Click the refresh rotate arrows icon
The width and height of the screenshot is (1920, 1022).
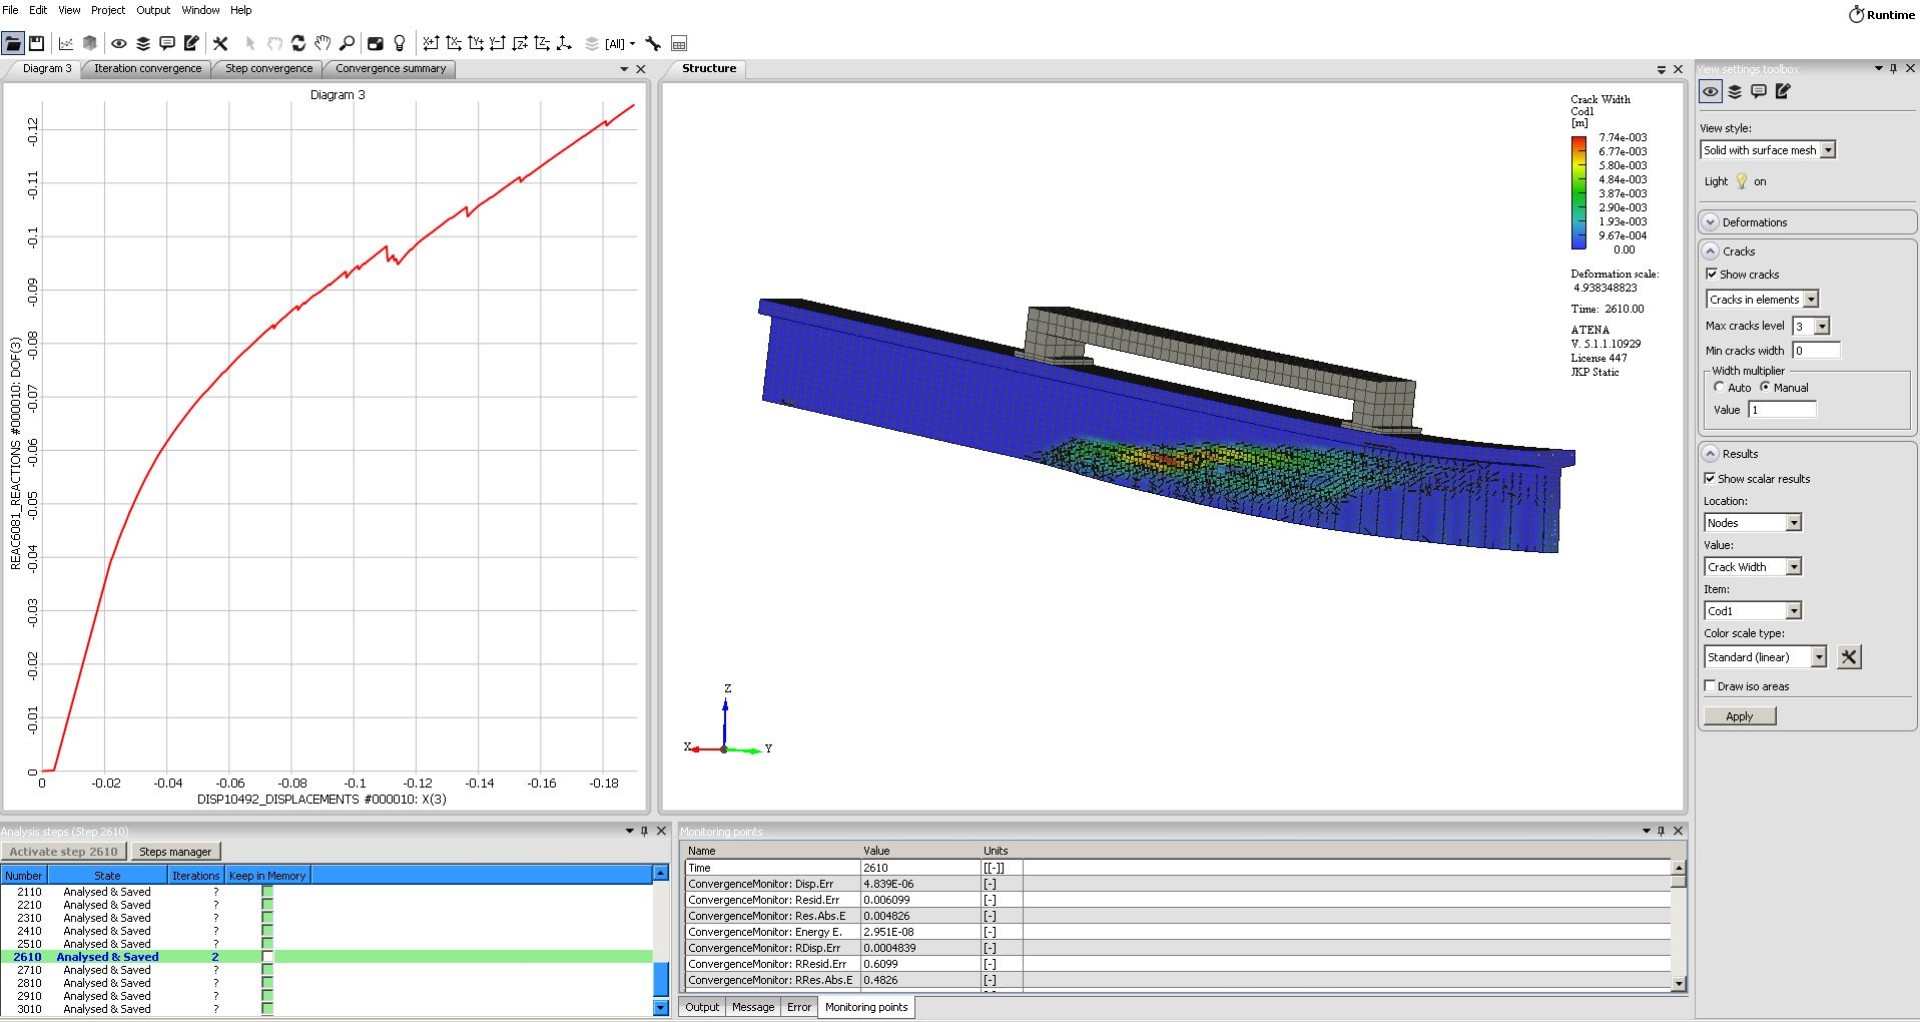pos(298,43)
